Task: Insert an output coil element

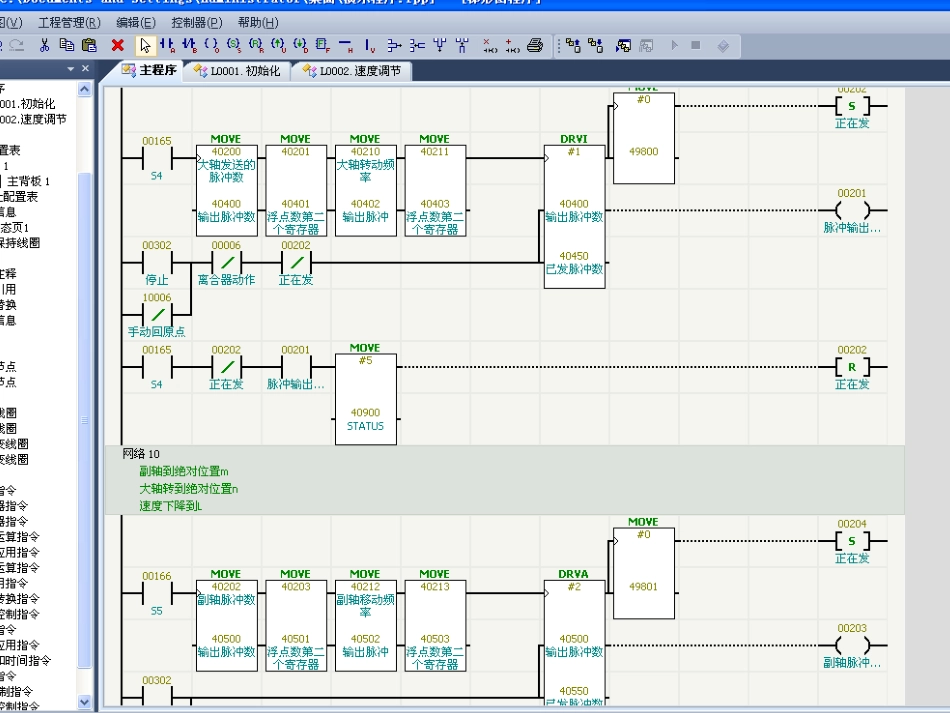Action: pyautogui.click(x=211, y=45)
